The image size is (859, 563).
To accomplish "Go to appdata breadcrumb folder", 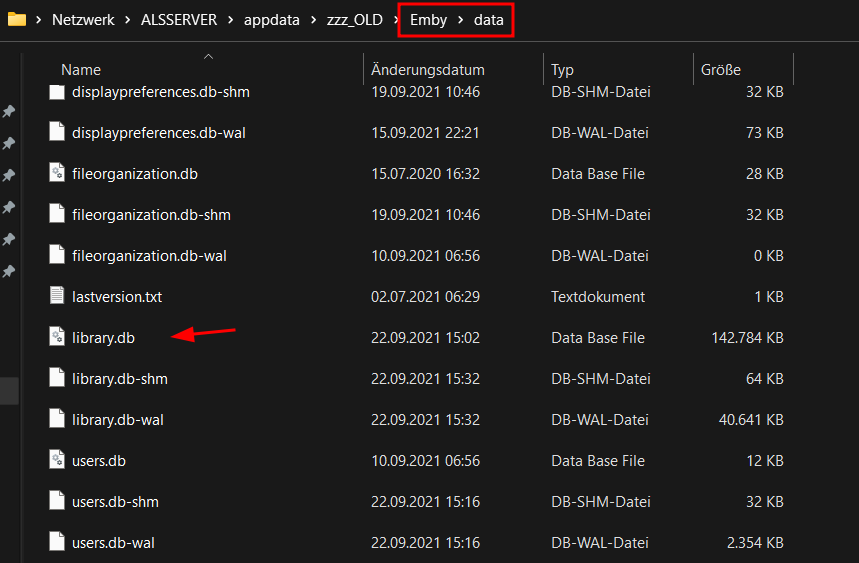I will tap(272, 20).
